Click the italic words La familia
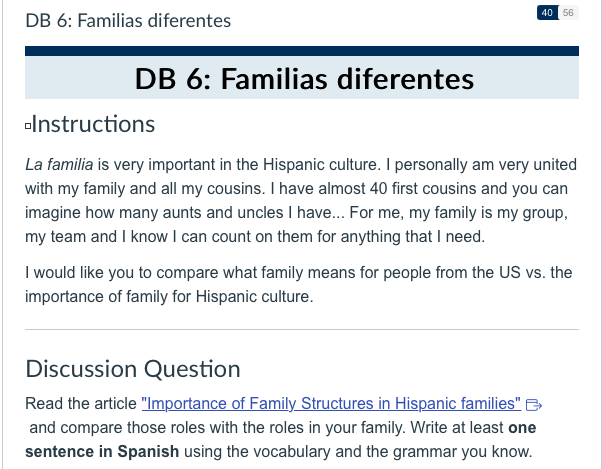Image resolution: width=602 pixels, height=469 pixels. click(x=59, y=165)
